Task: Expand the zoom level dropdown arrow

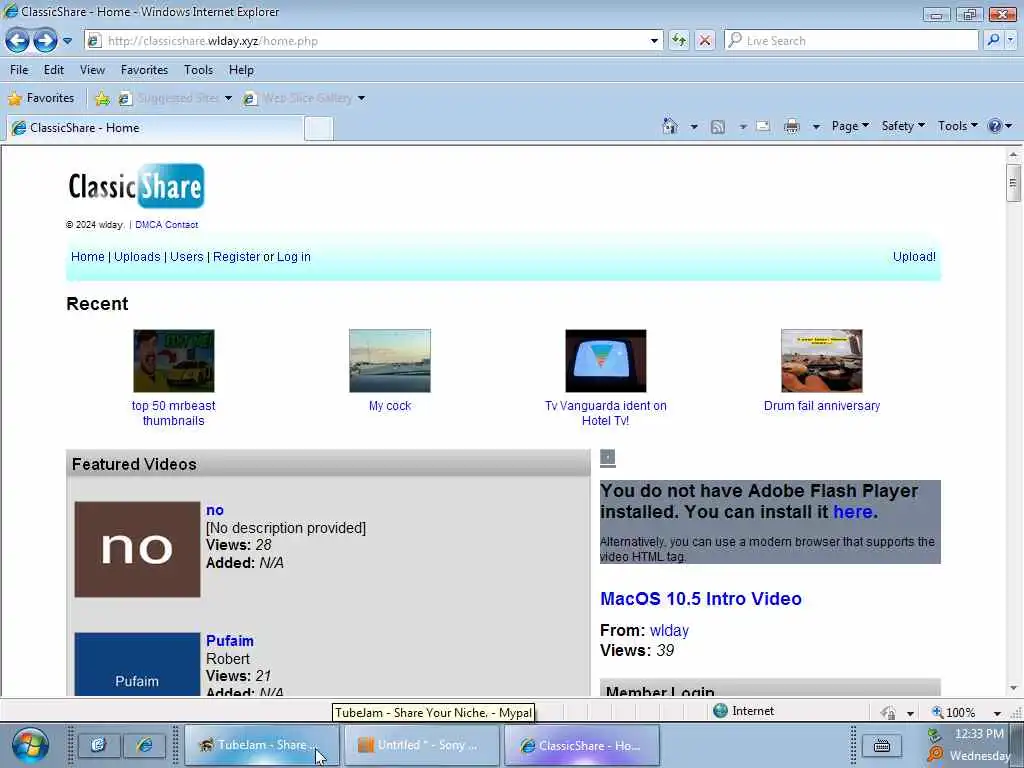Action: [997, 713]
